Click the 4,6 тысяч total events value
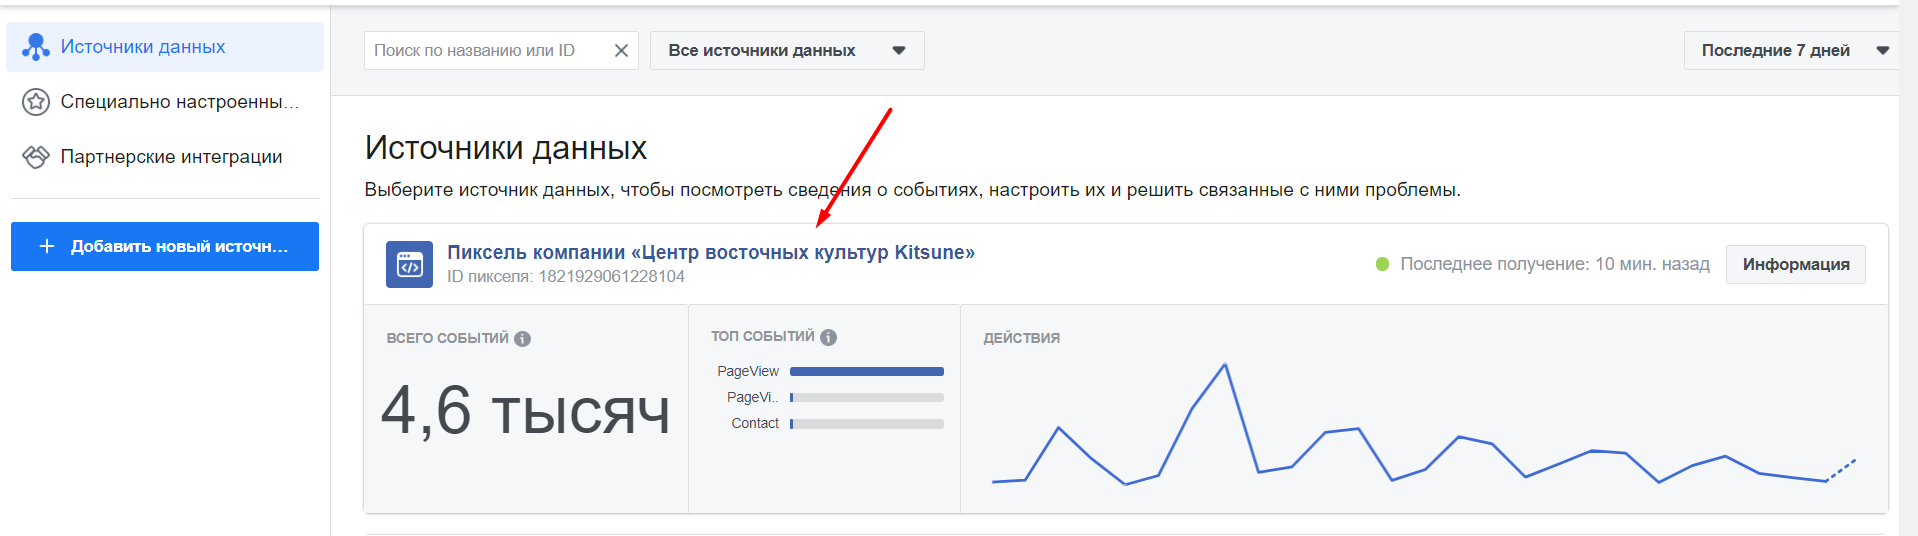Image resolution: width=1918 pixels, height=536 pixels. 526,410
